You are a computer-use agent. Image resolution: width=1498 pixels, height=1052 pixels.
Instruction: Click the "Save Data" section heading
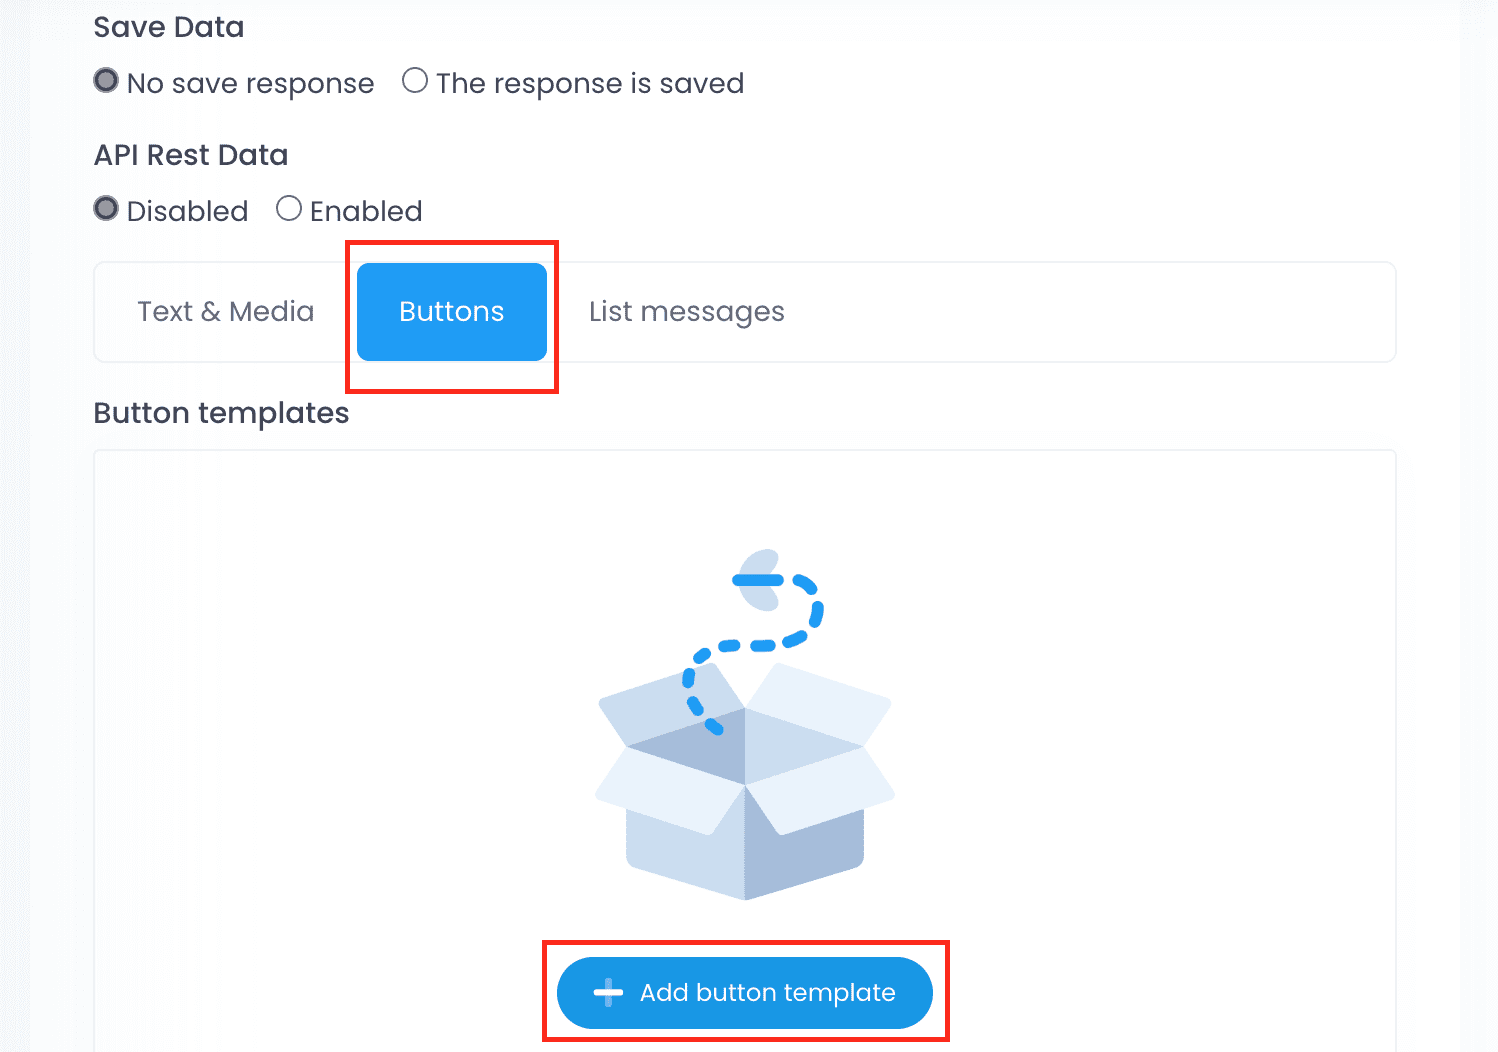[x=169, y=27]
